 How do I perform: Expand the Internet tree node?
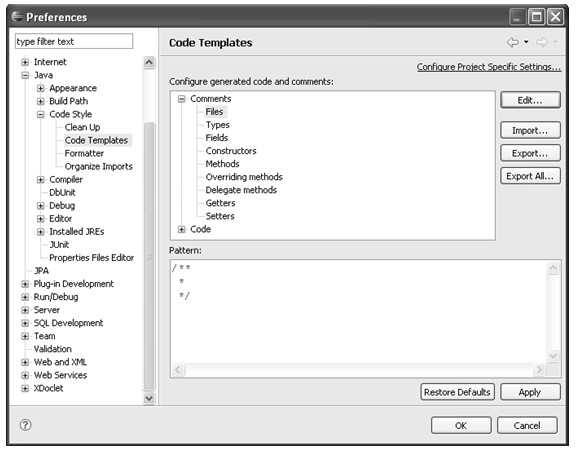click(x=25, y=62)
